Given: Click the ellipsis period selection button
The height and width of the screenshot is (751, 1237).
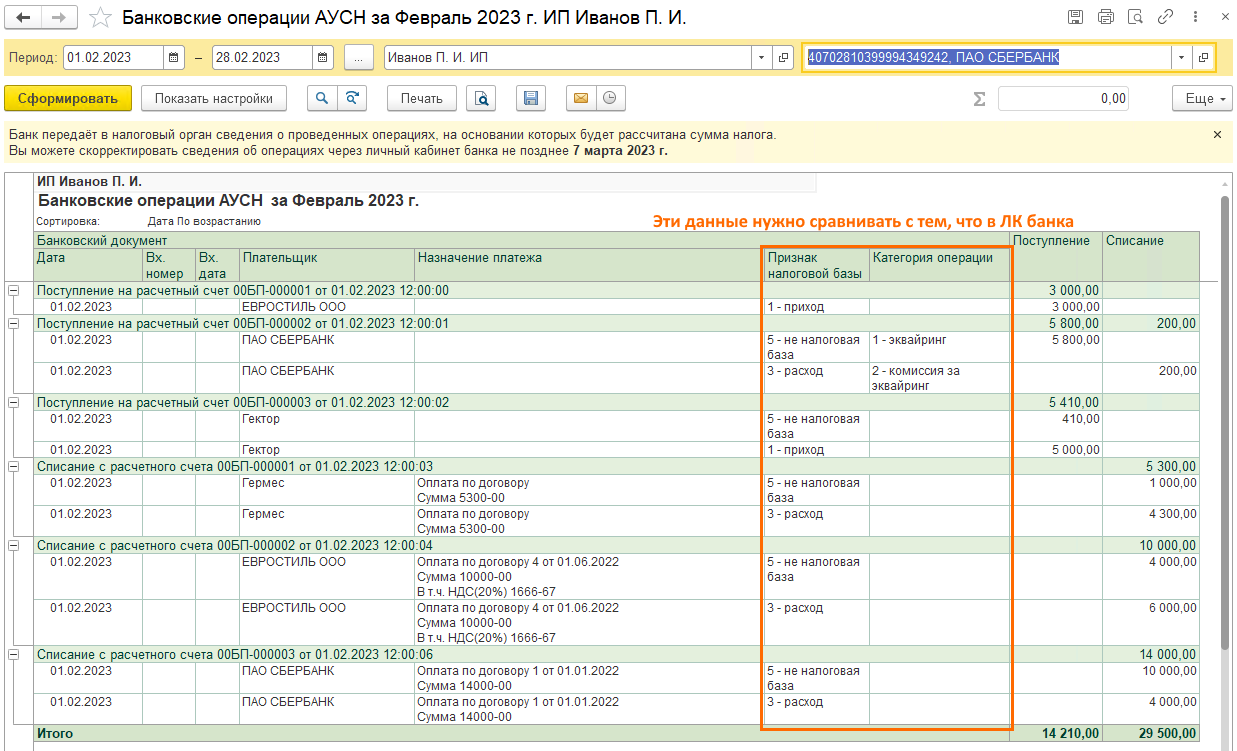Looking at the screenshot, I should [x=359, y=58].
